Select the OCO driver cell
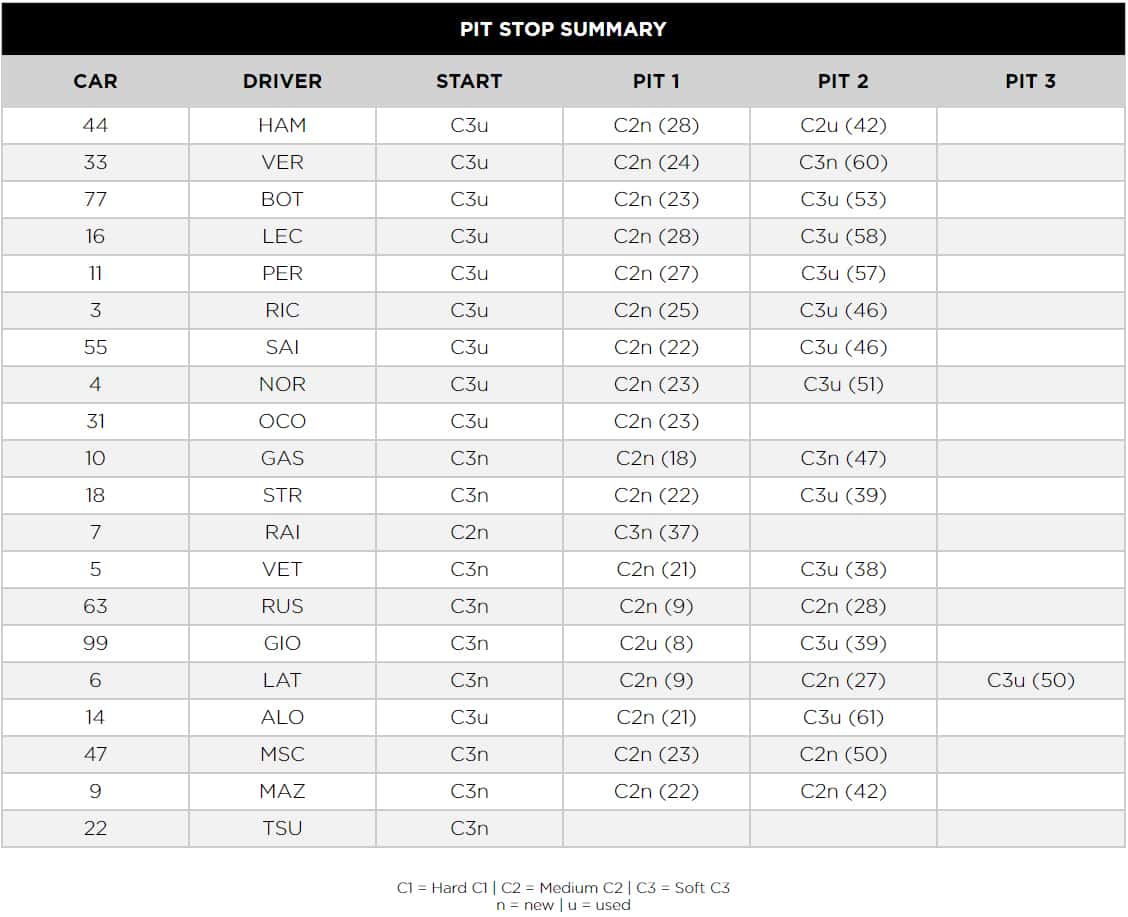This screenshot has height=917, width=1128. (282, 421)
